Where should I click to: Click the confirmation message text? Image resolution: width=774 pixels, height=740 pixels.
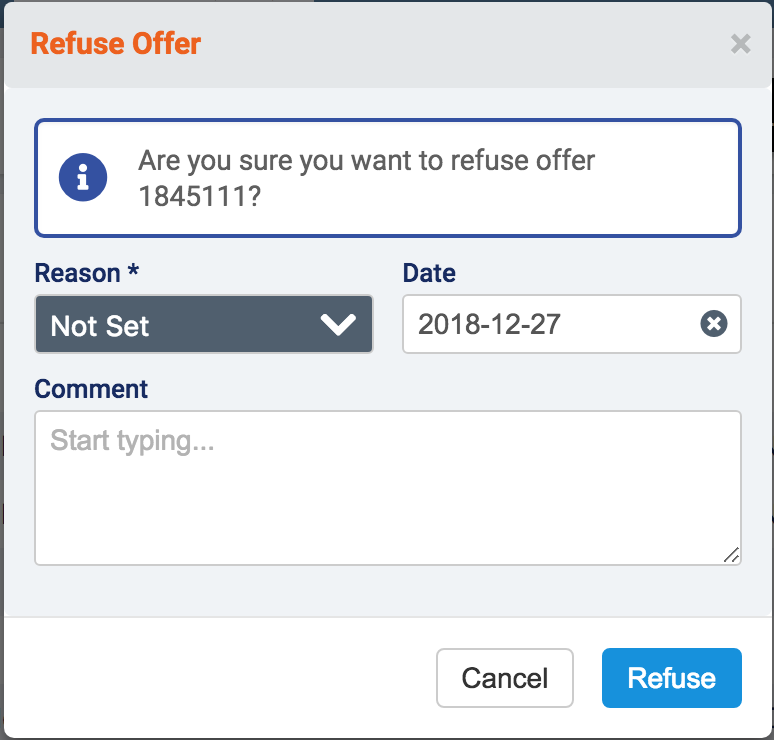tap(366, 161)
